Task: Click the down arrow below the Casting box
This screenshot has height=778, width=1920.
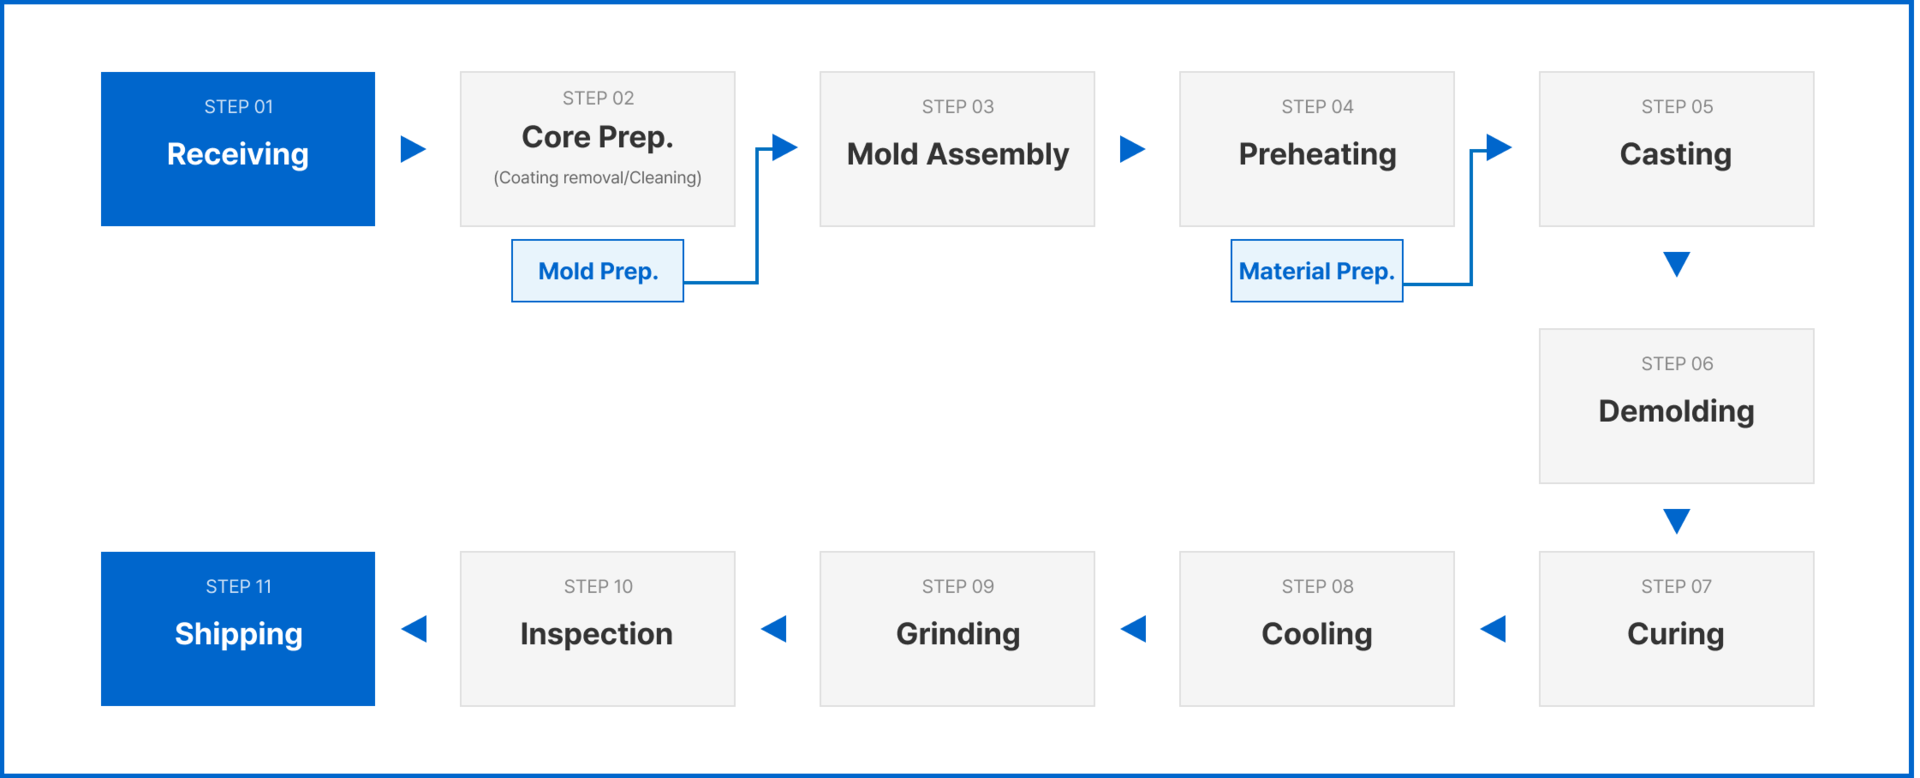Action: (x=1677, y=264)
